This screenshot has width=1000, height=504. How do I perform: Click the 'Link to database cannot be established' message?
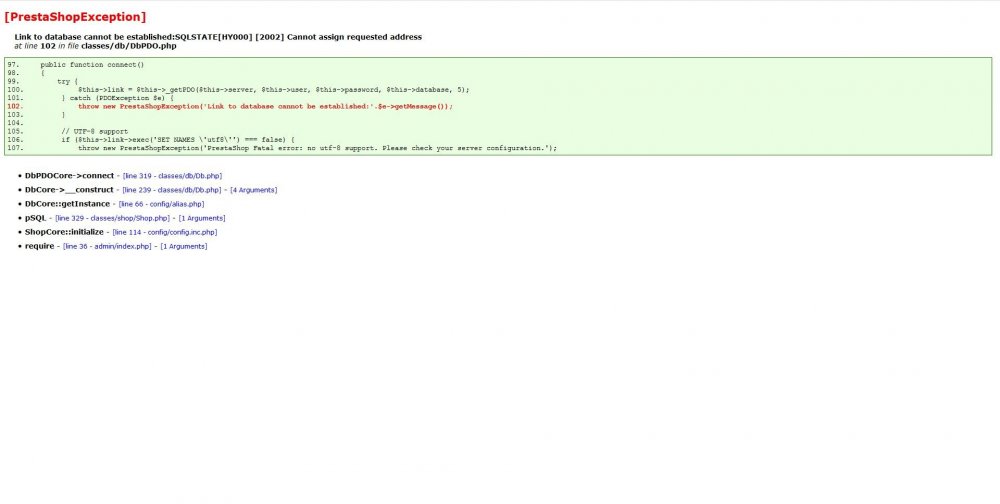218,37
